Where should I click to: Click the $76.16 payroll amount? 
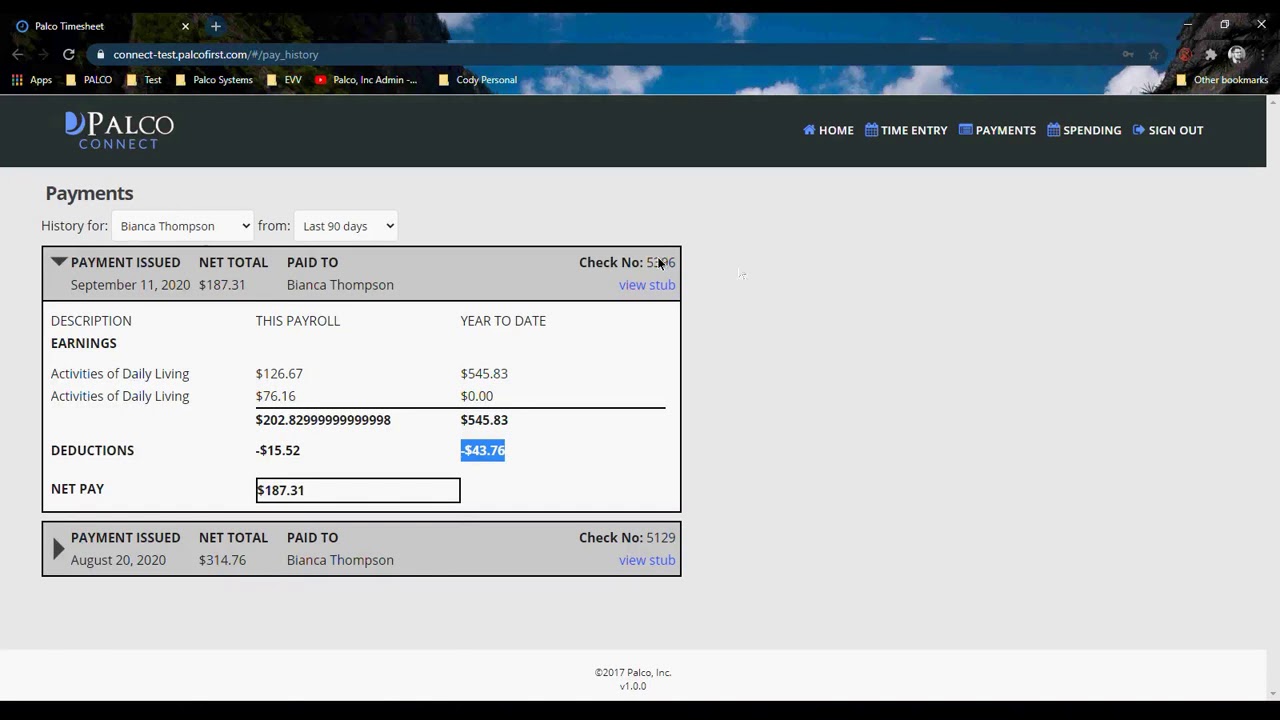pos(275,396)
